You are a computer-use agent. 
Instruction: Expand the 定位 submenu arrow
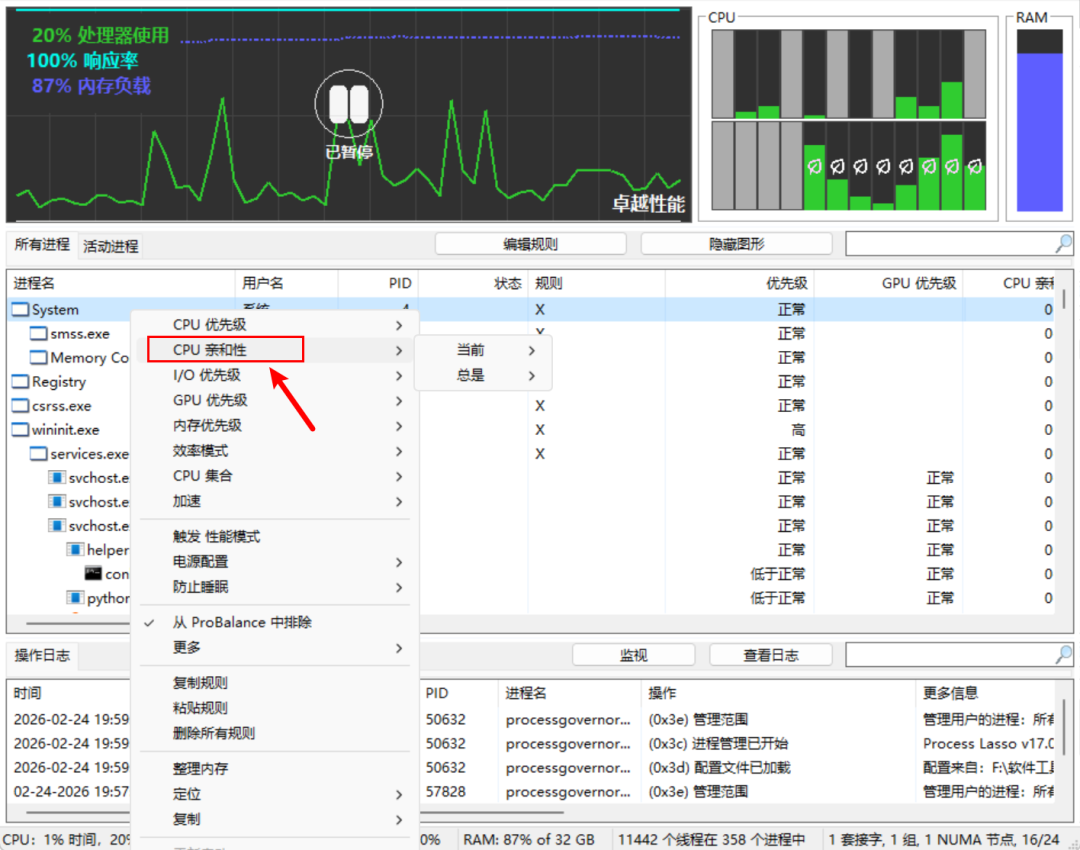pos(399,794)
